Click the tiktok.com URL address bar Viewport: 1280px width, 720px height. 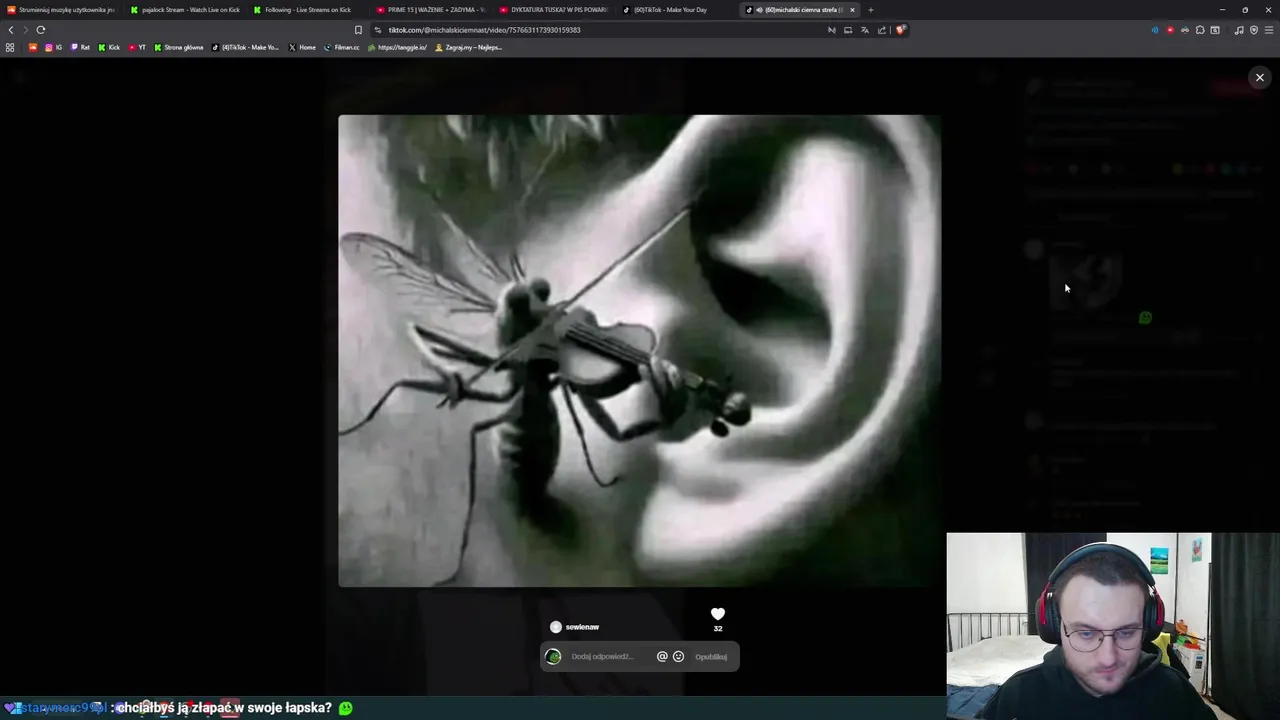600,30
